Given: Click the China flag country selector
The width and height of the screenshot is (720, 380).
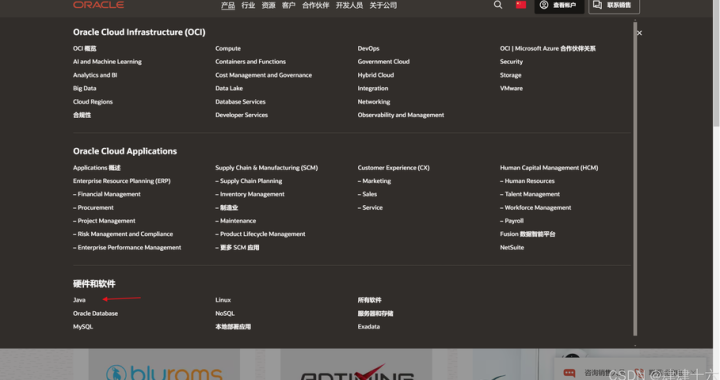Looking at the screenshot, I should coord(521,5).
